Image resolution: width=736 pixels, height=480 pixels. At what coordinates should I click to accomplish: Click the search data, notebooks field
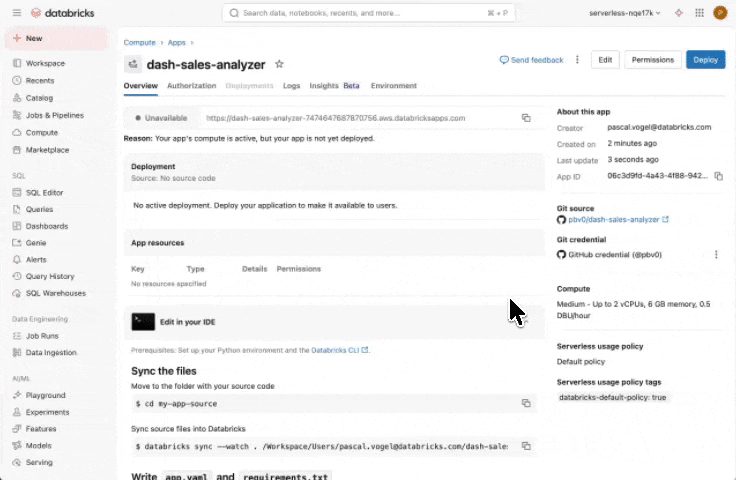[x=368, y=13]
